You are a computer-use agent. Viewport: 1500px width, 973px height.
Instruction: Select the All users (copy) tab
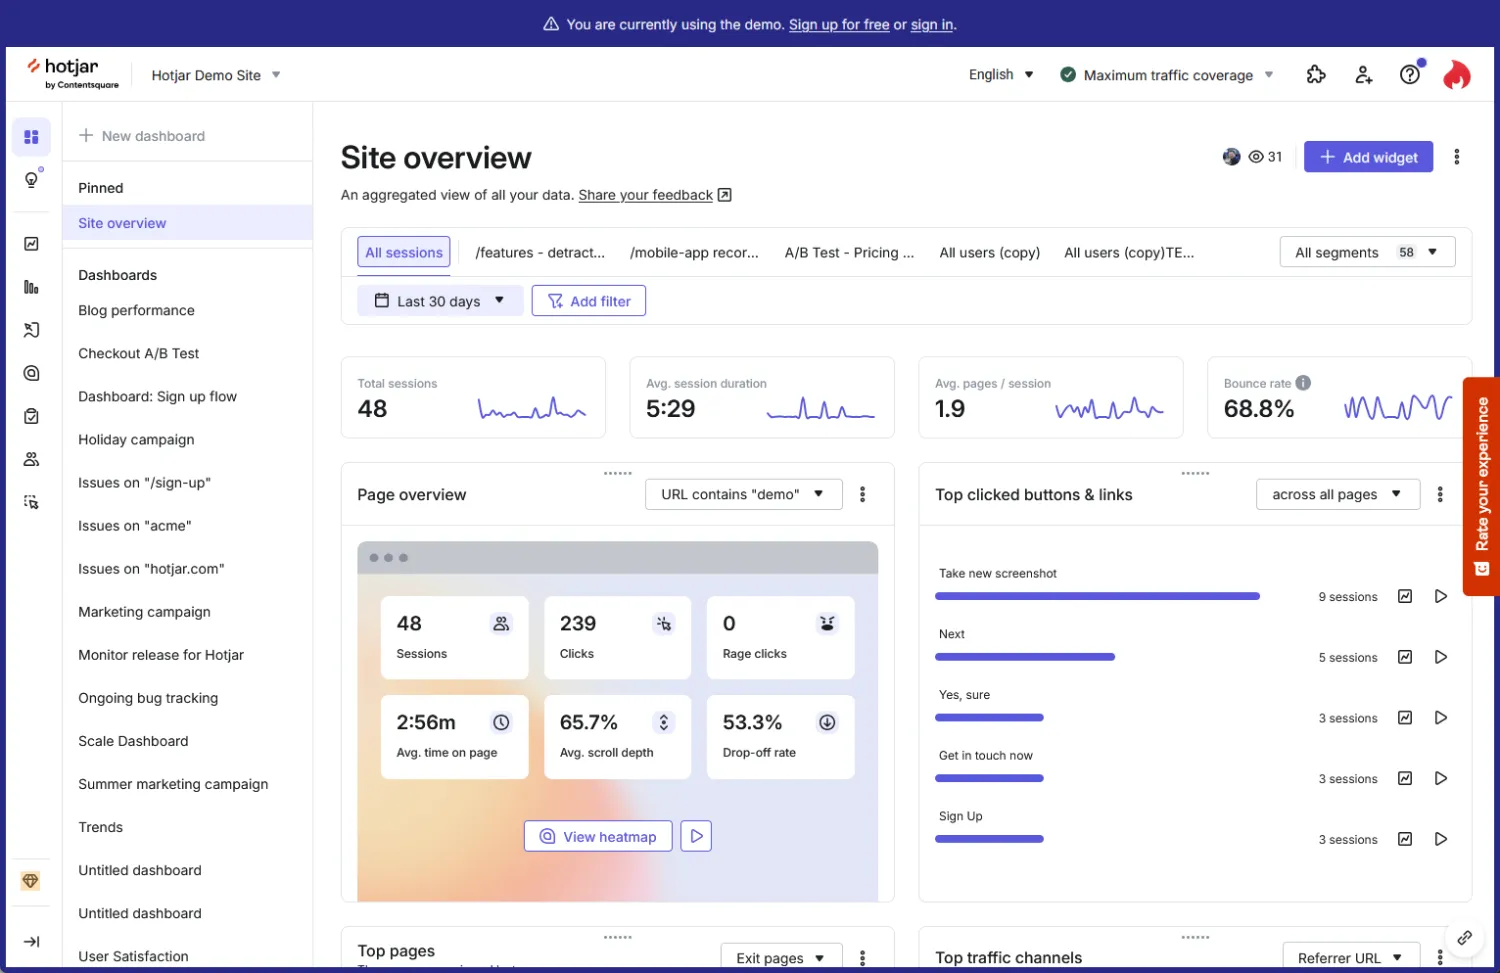pos(989,252)
